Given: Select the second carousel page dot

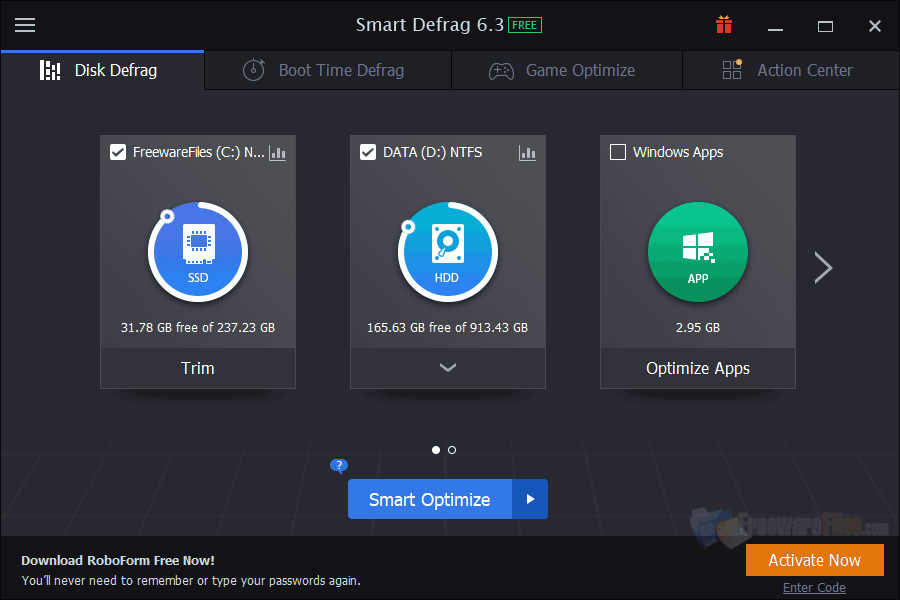Looking at the screenshot, I should coord(451,450).
